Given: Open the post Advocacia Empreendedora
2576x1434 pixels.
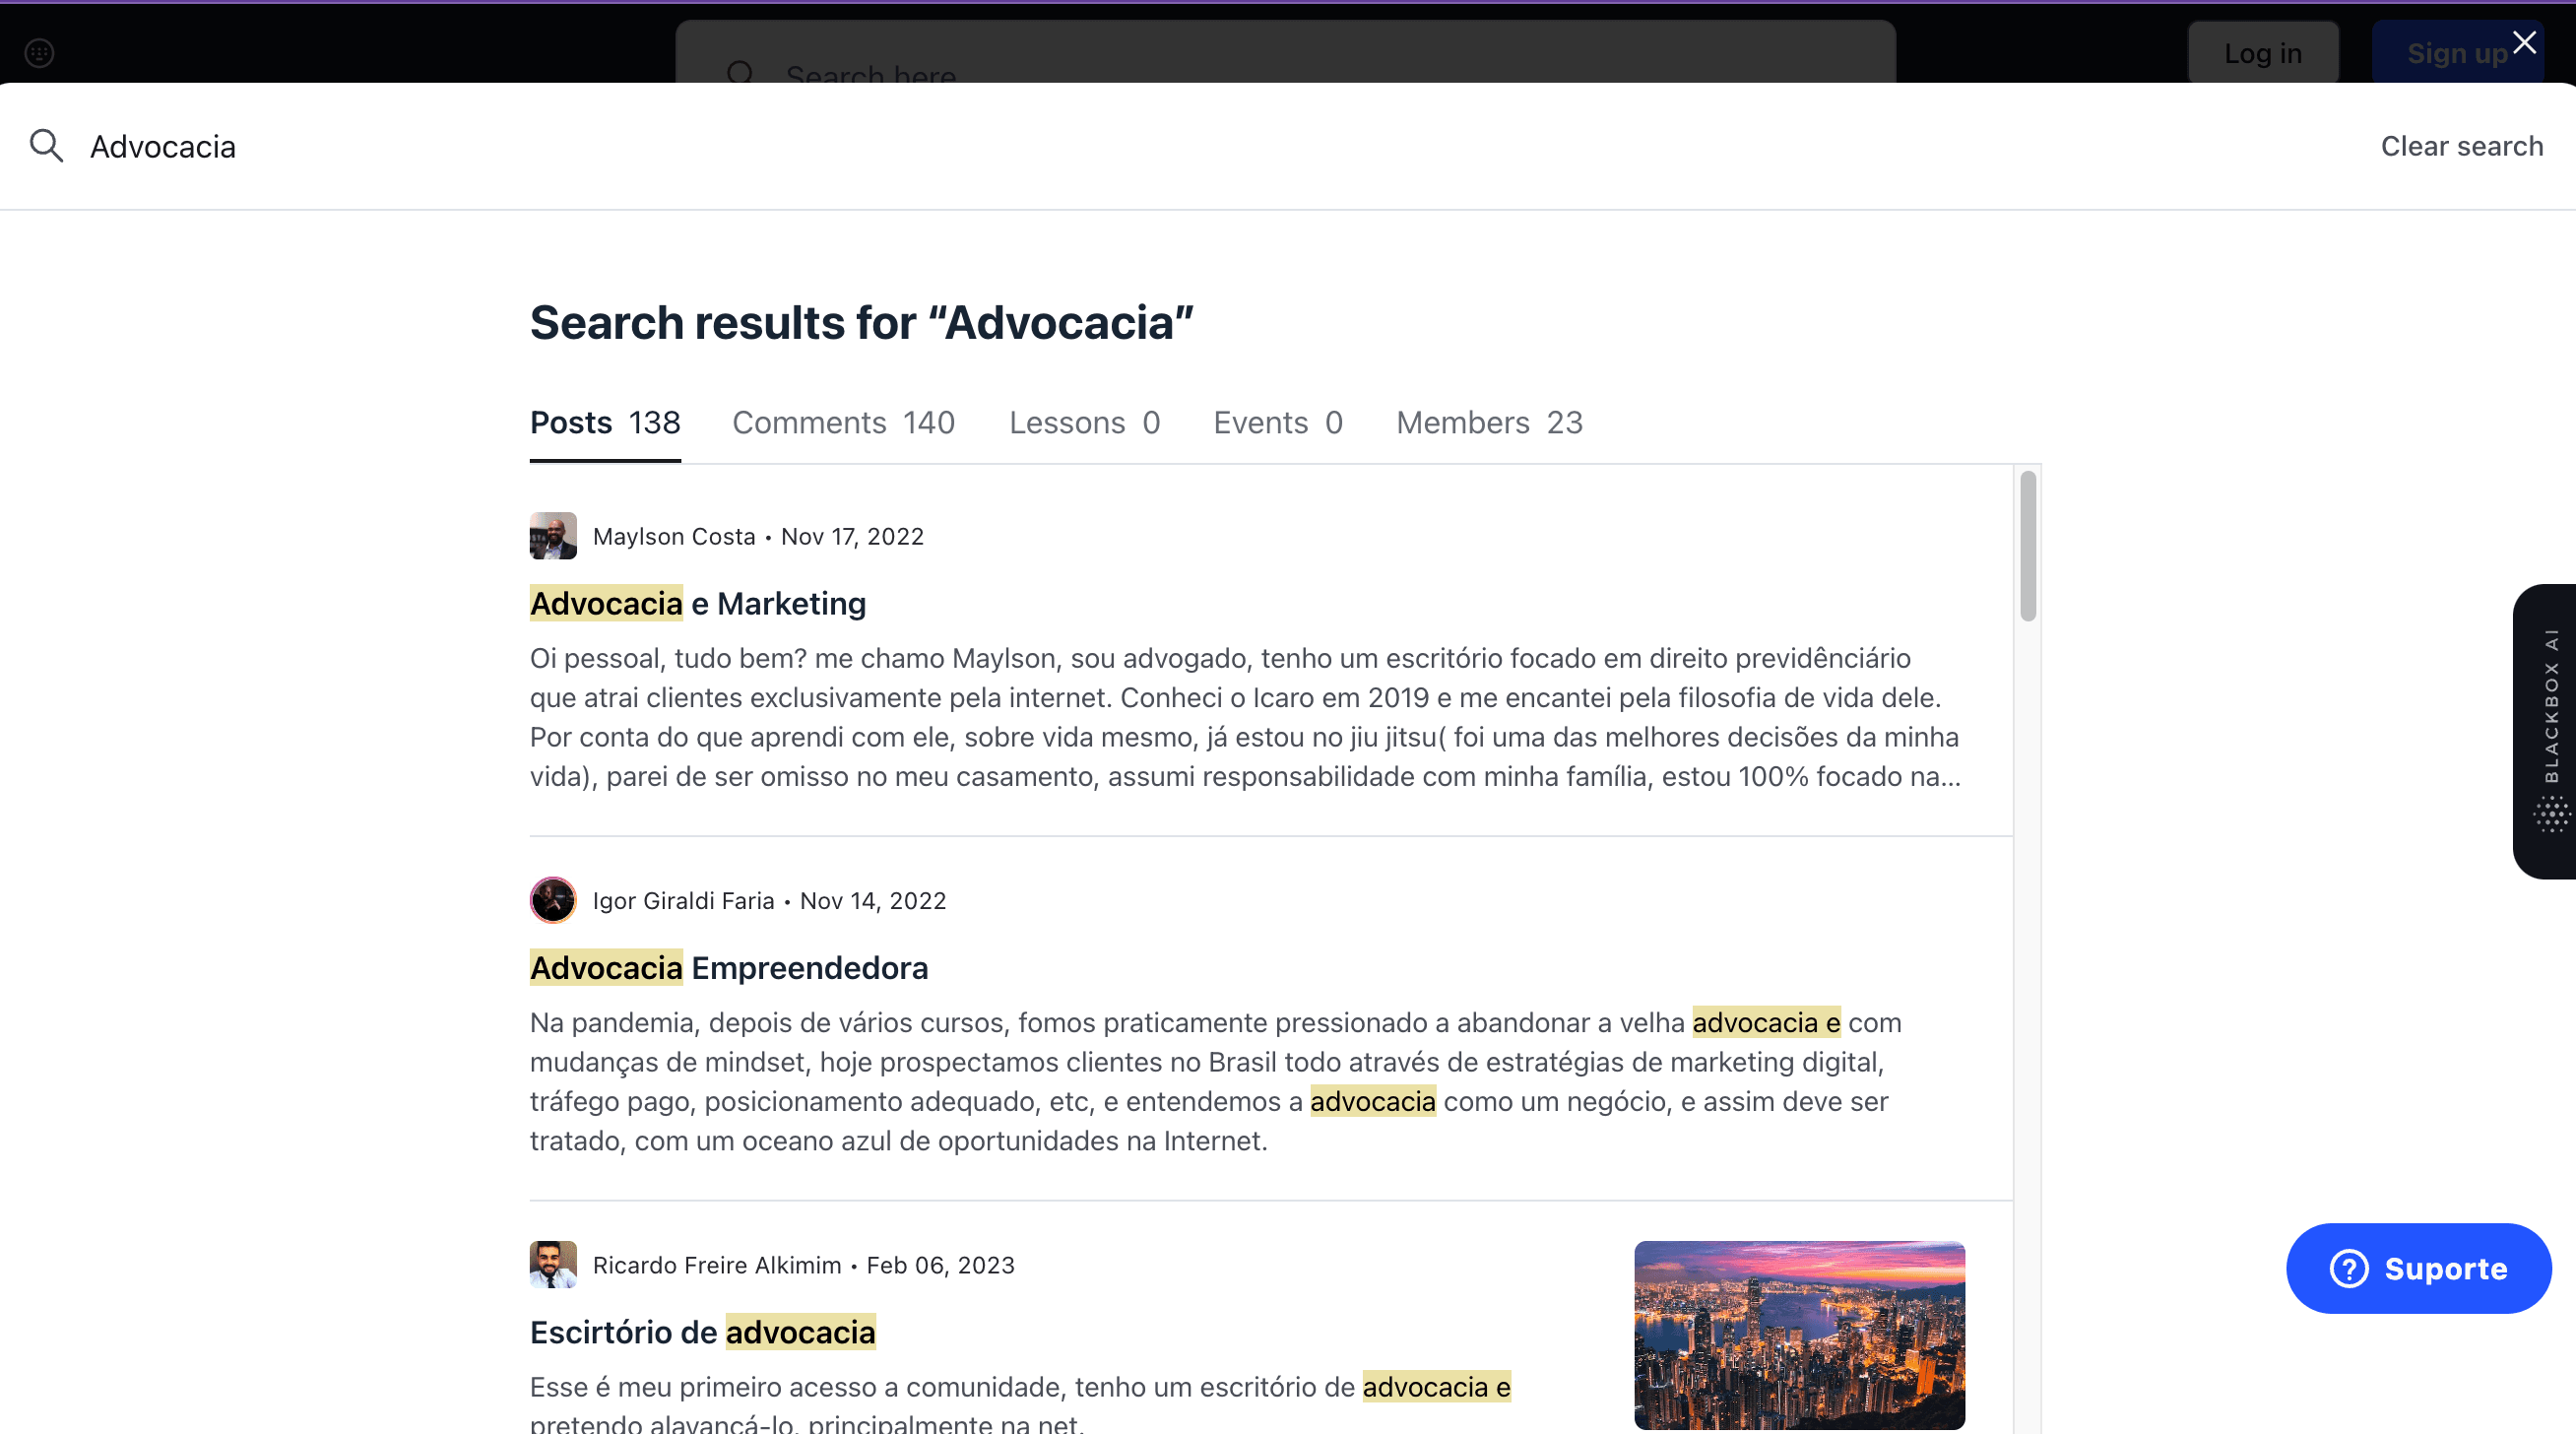Looking at the screenshot, I should click(x=729, y=967).
